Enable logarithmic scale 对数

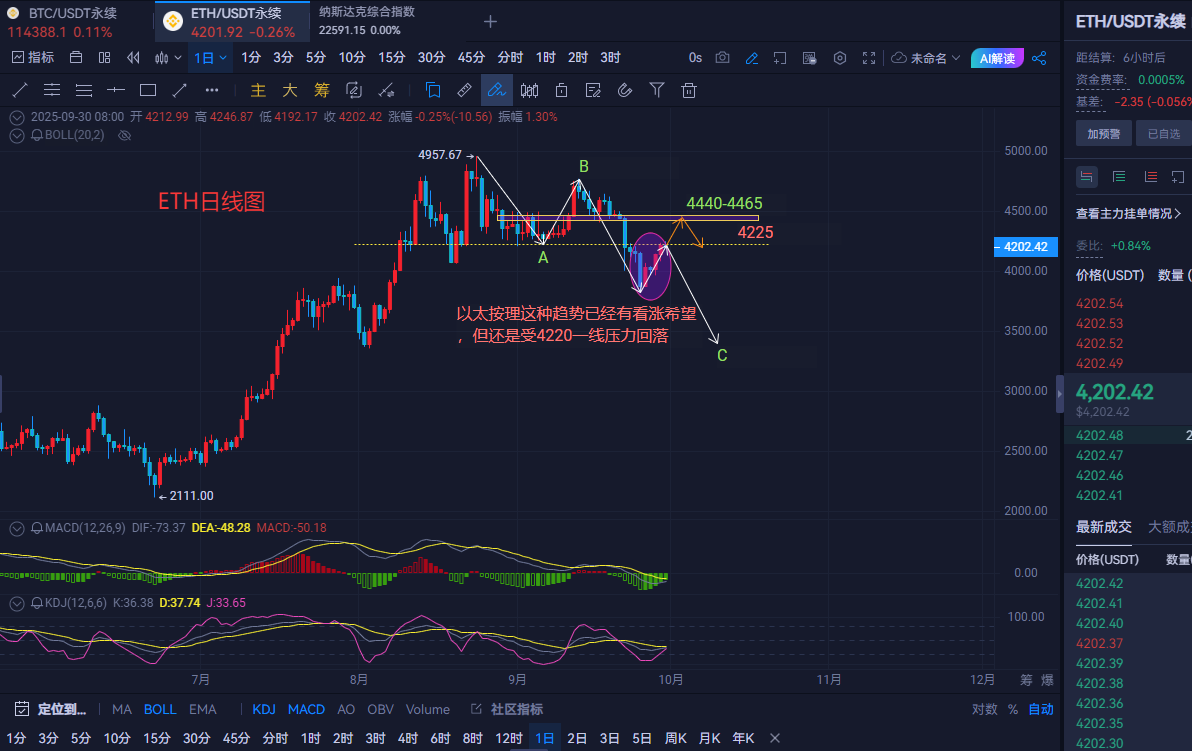(984, 709)
